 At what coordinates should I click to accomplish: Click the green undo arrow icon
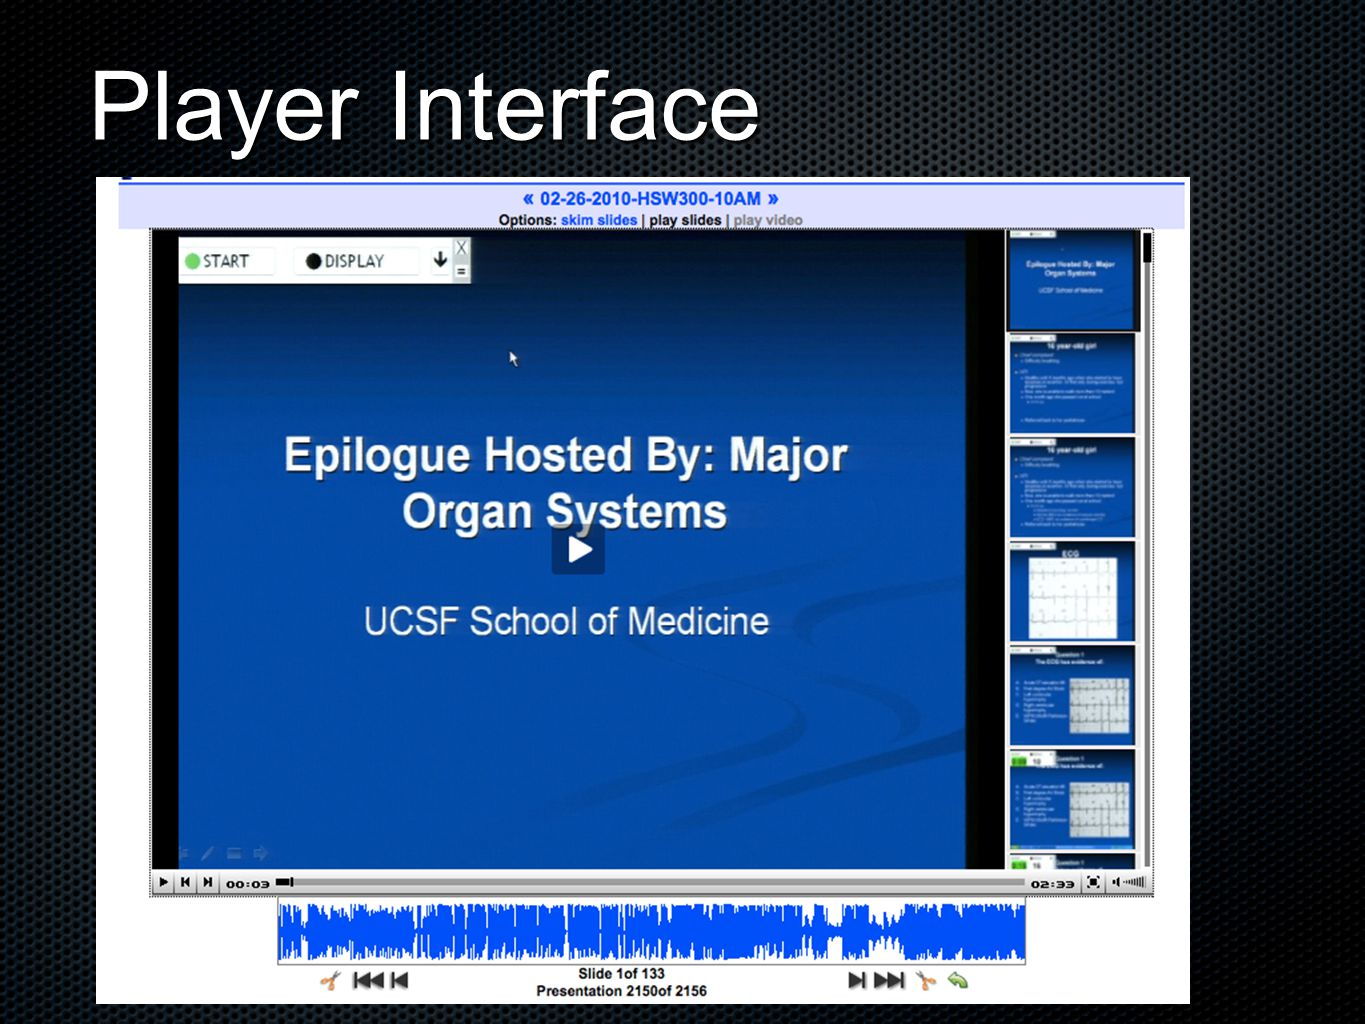pyautogui.click(x=957, y=981)
